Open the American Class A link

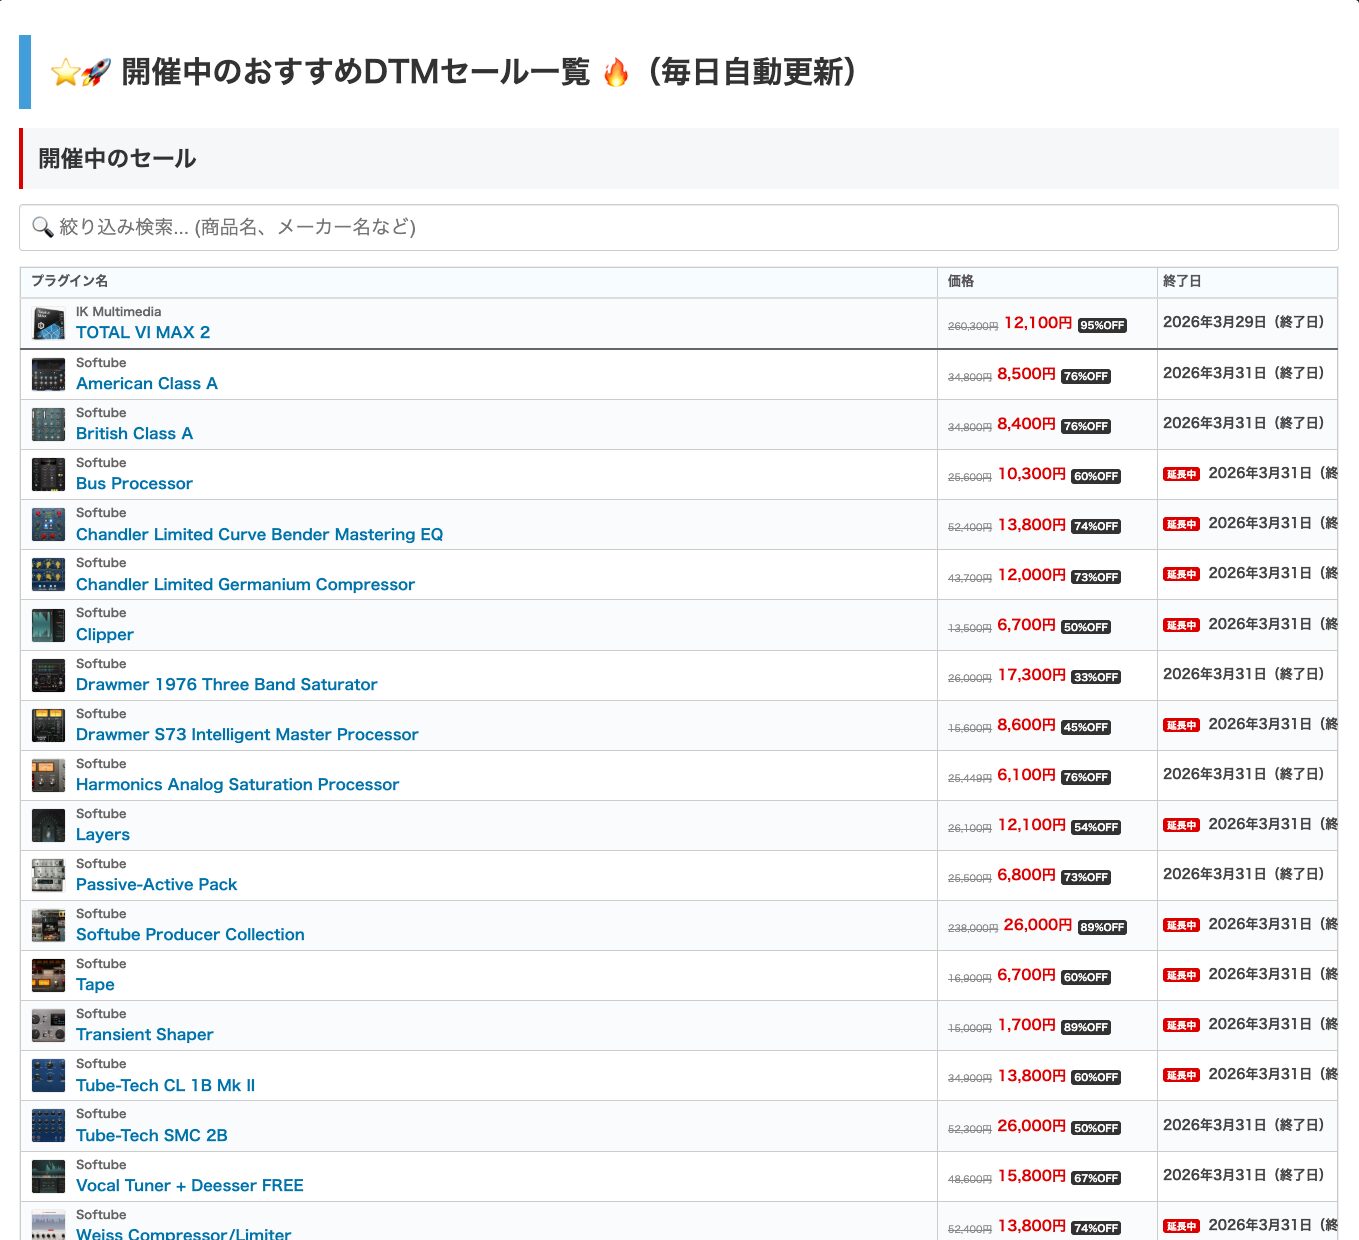tap(147, 384)
